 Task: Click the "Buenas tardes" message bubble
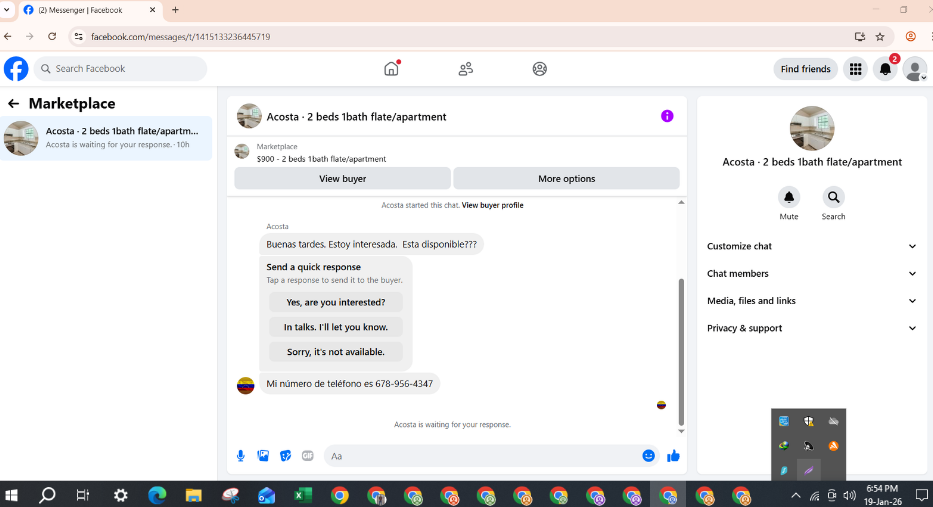click(x=371, y=245)
